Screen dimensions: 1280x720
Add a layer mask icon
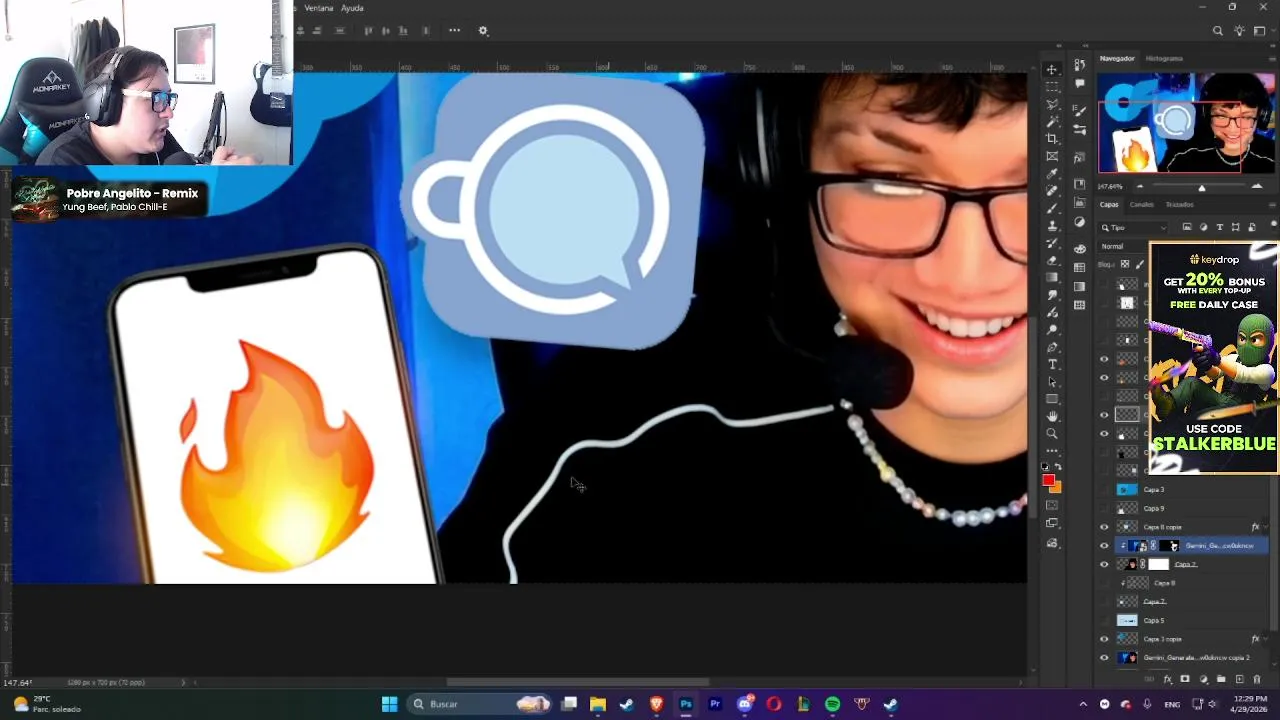click(x=1185, y=679)
